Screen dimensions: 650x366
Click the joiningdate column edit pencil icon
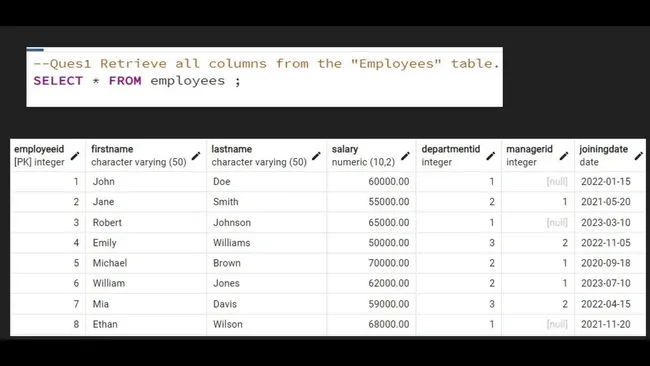(x=639, y=156)
